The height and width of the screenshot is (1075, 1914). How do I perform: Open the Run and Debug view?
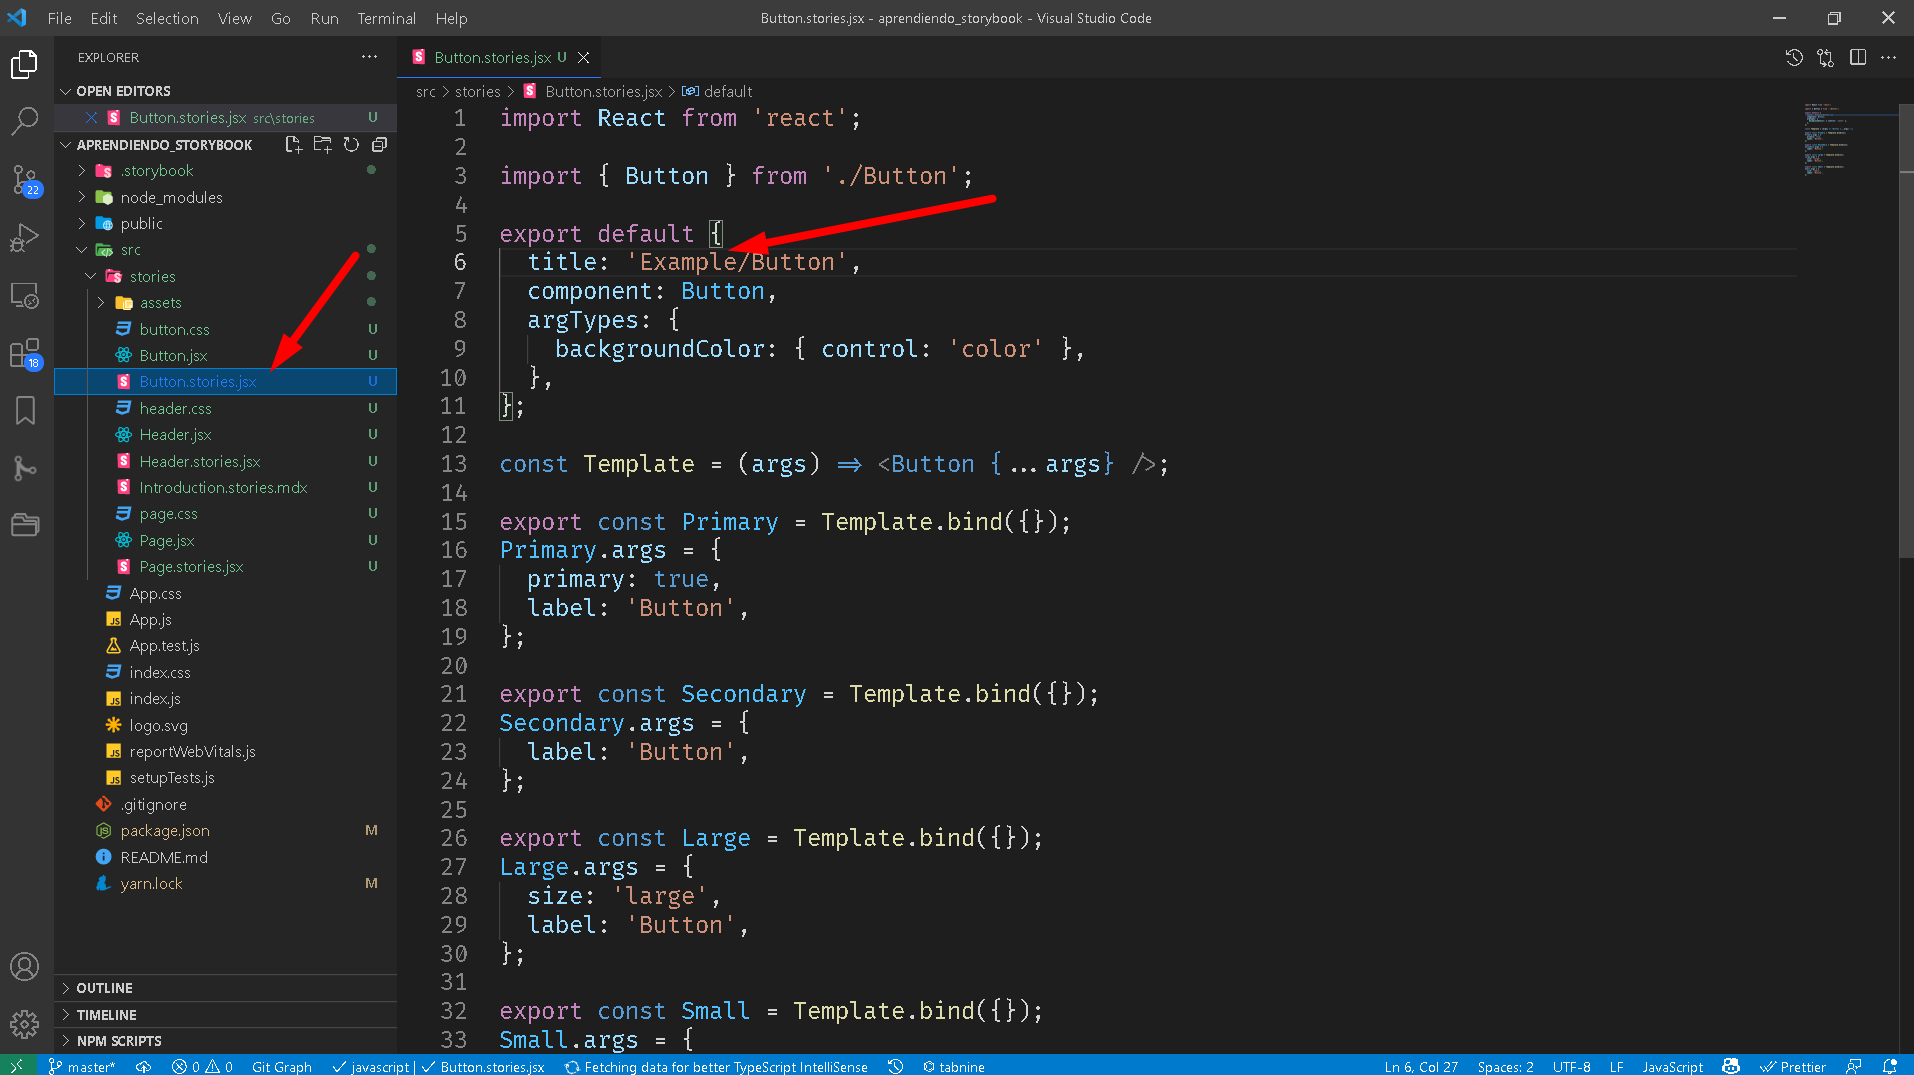click(x=25, y=238)
